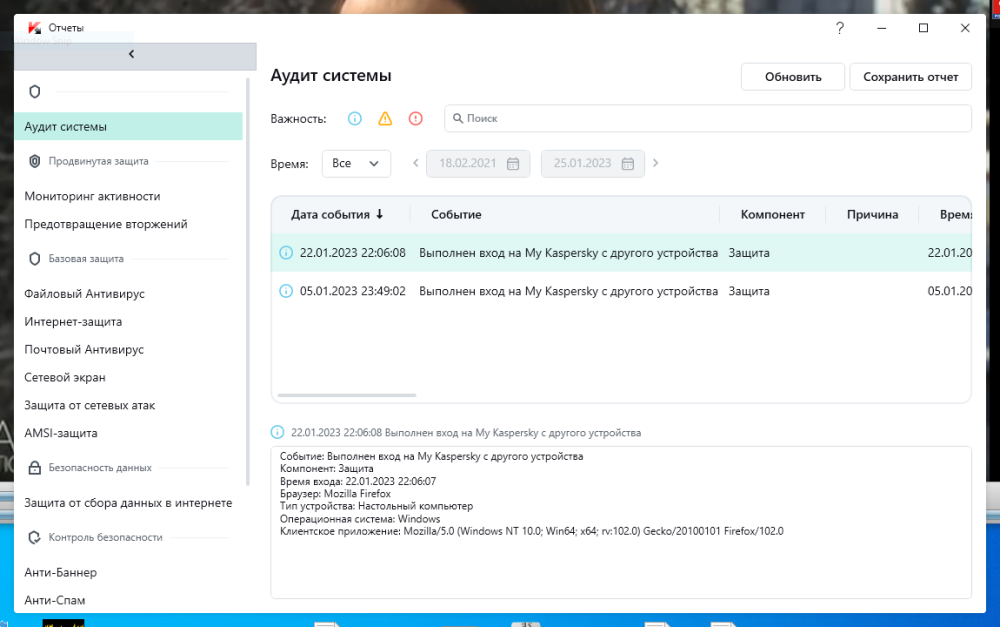Open calendar for end date 25.01.2023
1000x627 pixels.
click(x=628, y=164)
